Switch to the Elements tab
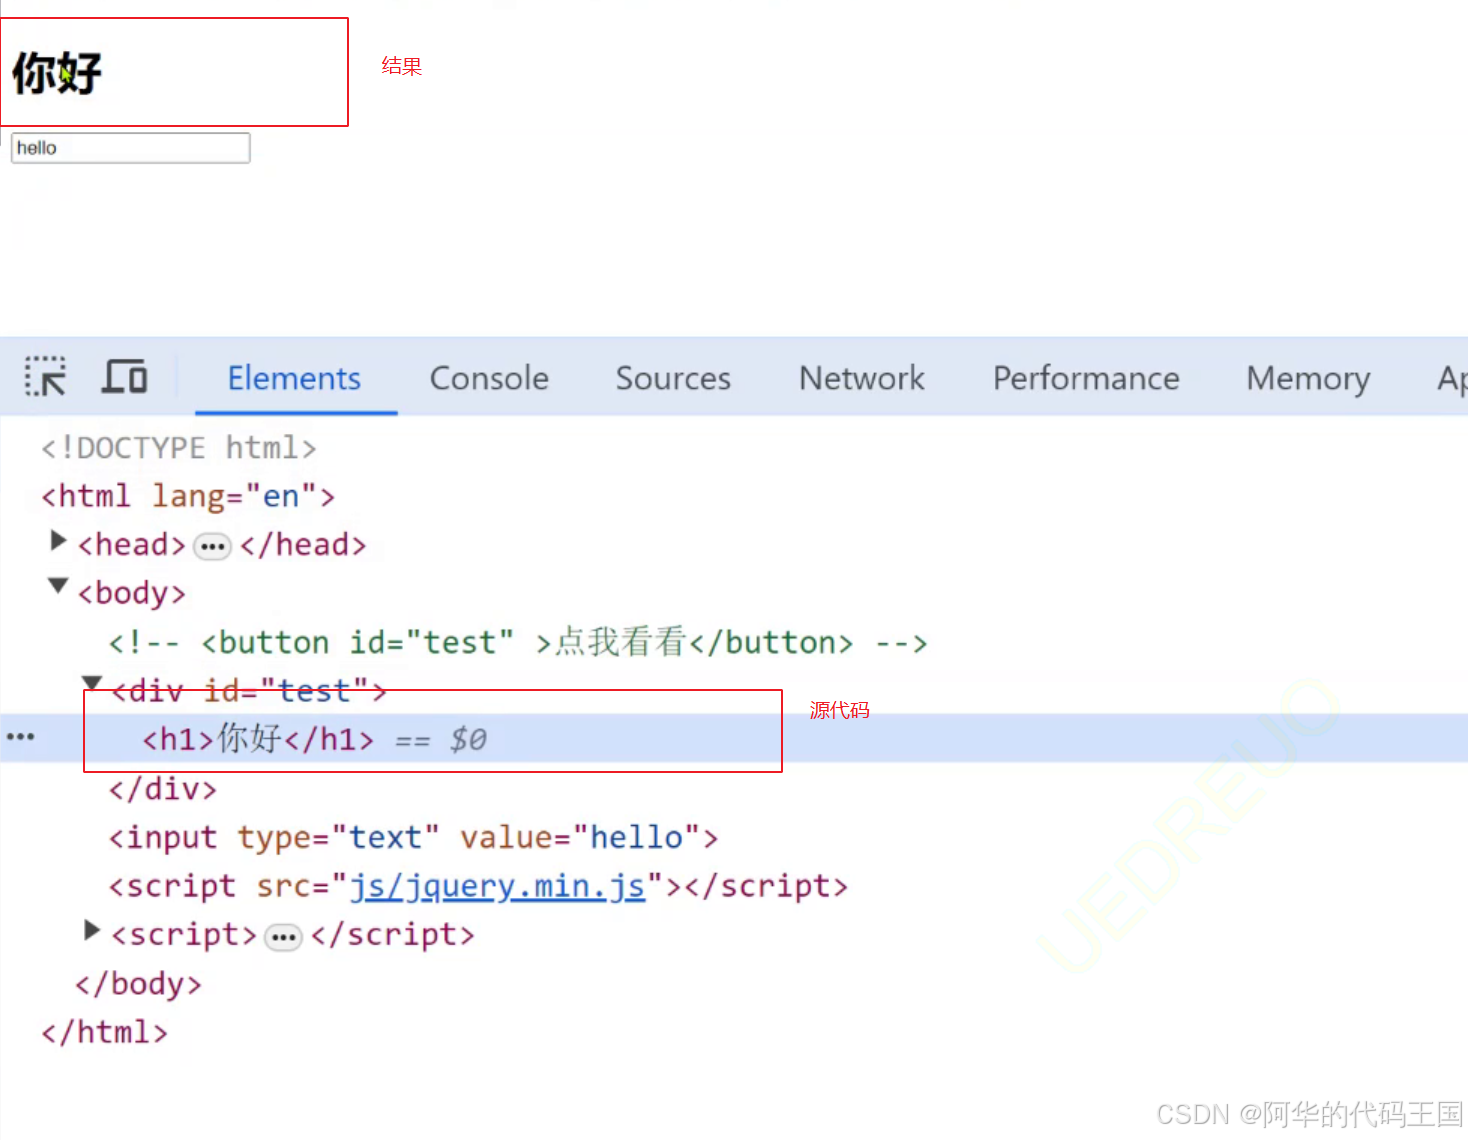Viewport: 1468px width, 1140px height. click(x=294, y=378)
